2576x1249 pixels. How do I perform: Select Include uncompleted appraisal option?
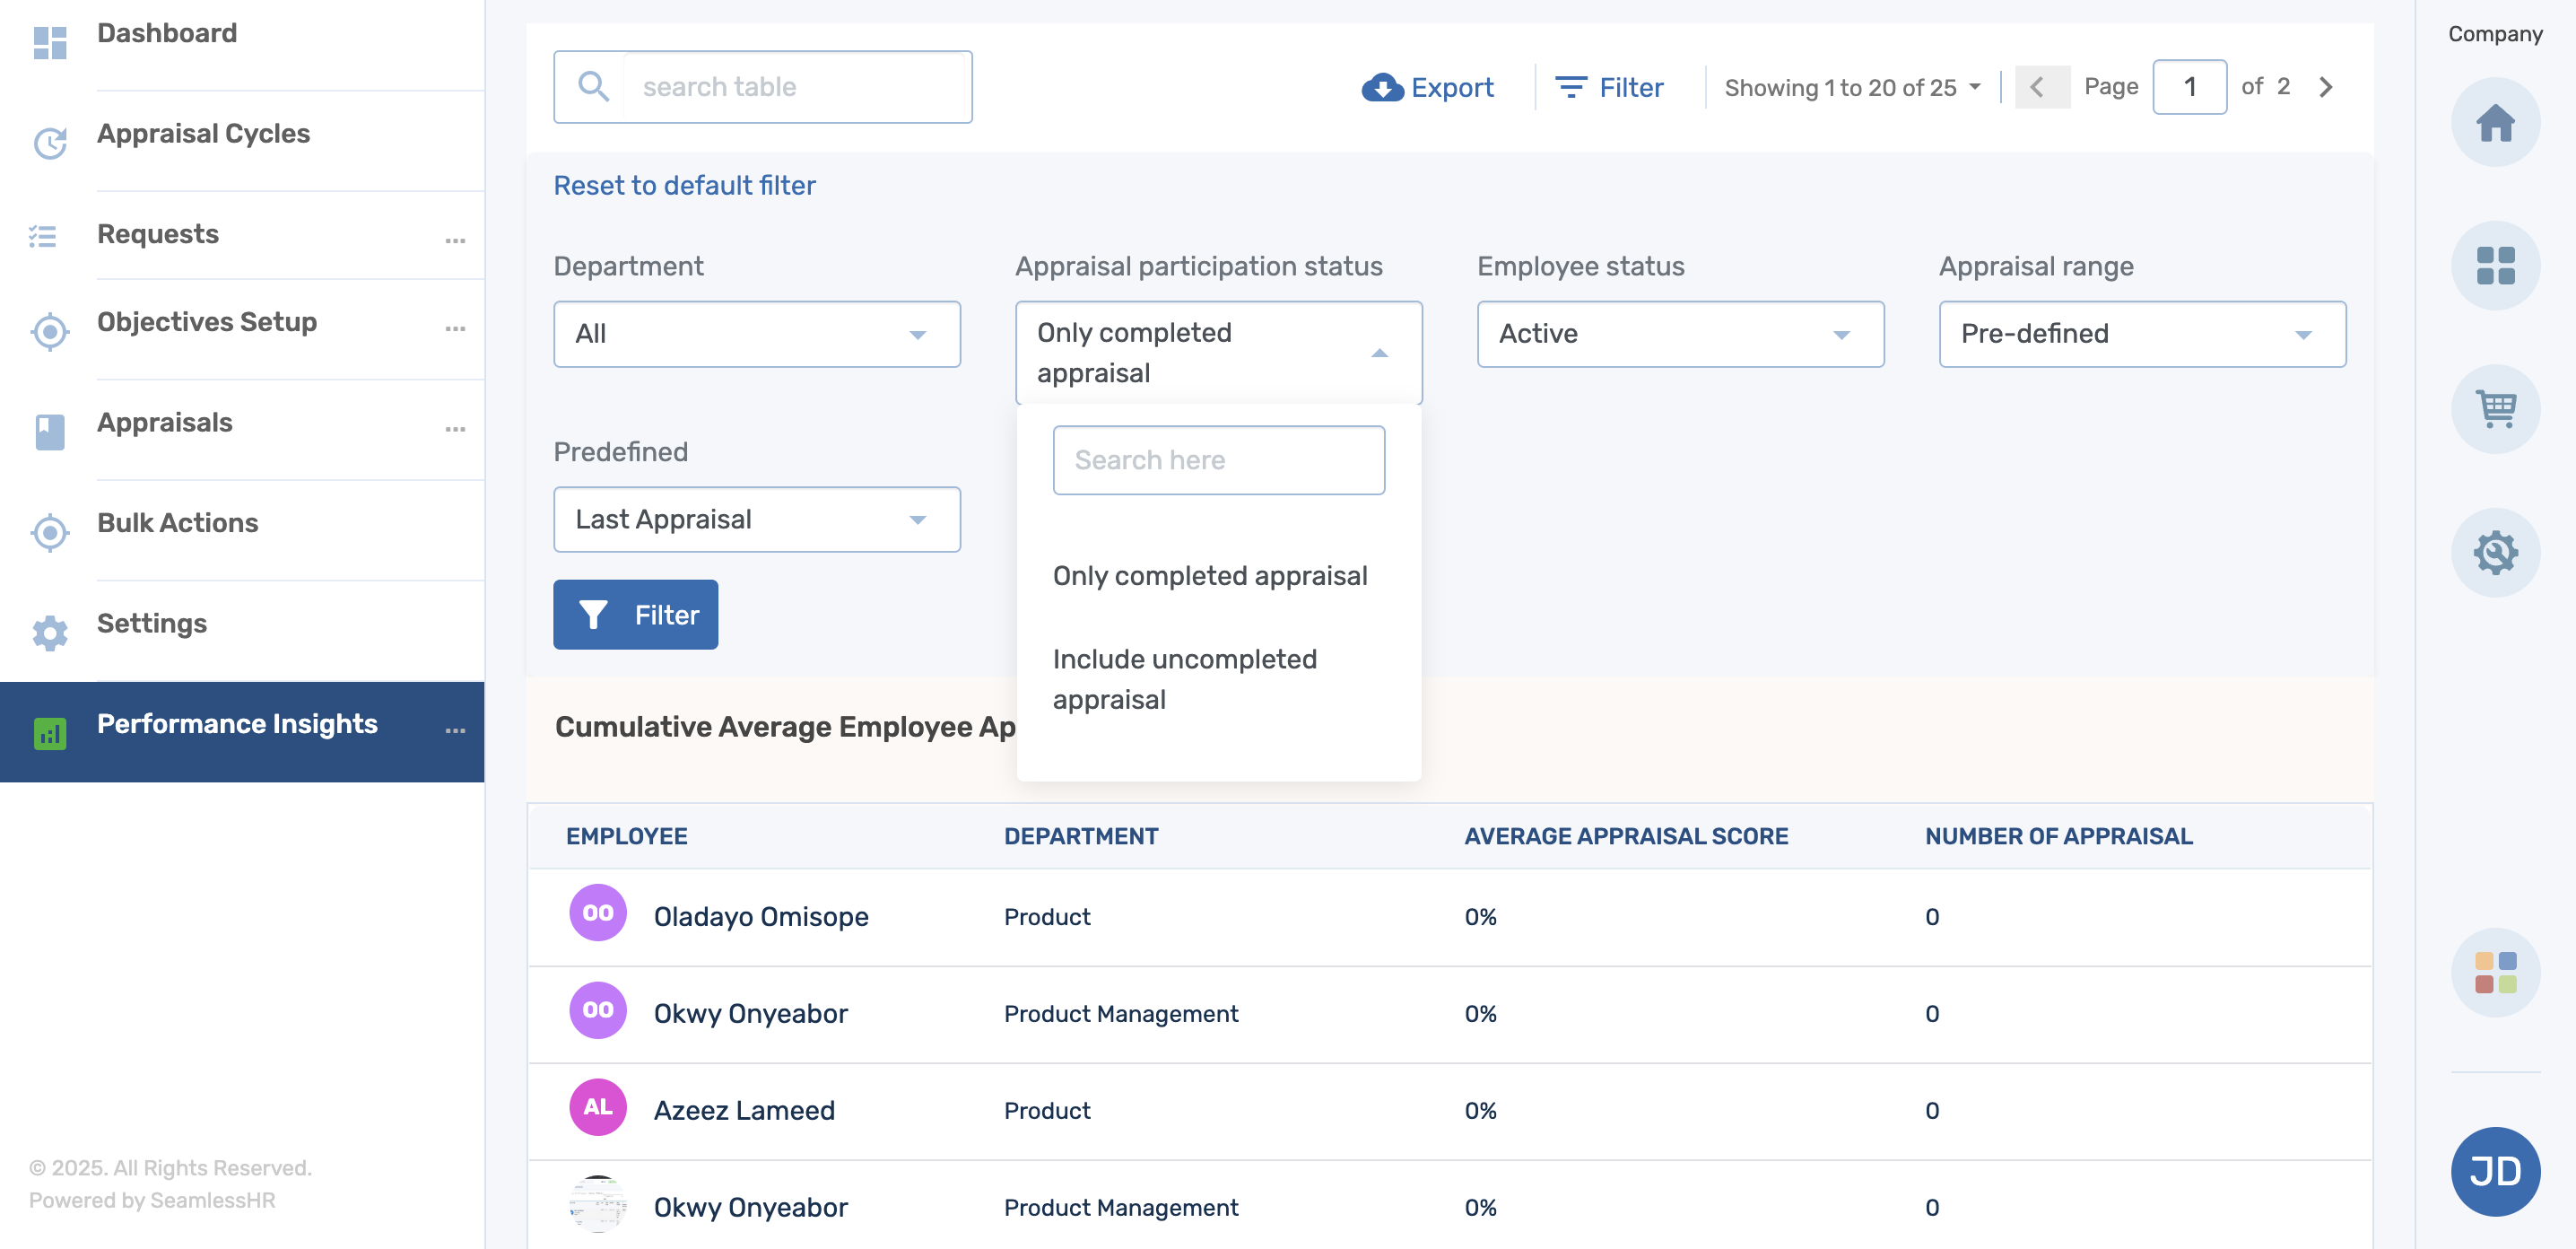point(1184,679)
